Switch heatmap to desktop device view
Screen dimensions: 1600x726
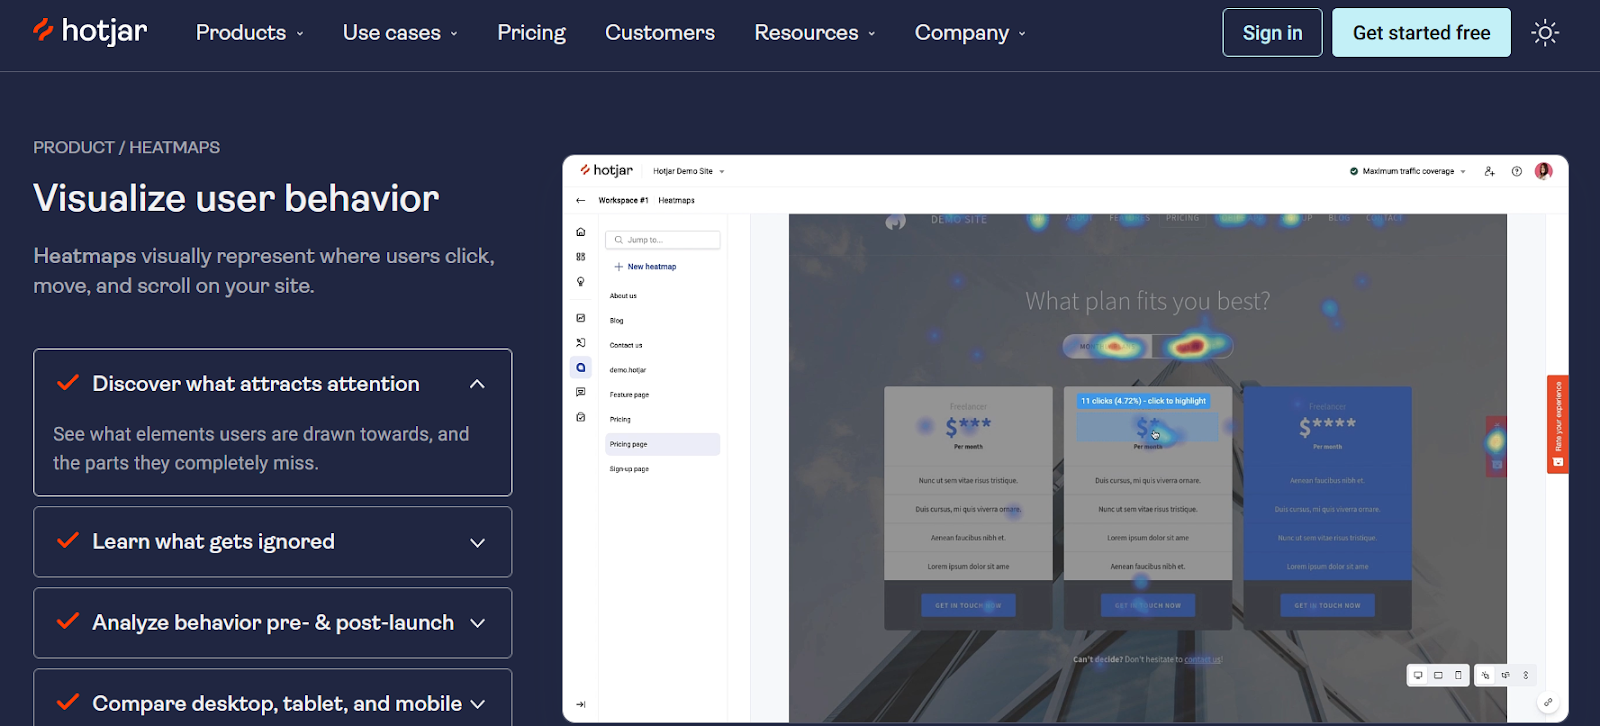coord(1418,675)
